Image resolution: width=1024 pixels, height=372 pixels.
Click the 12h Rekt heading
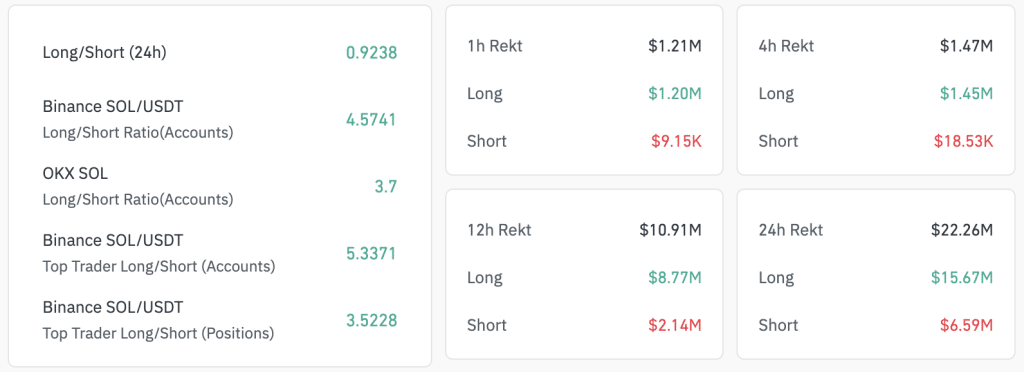(499, 230)
